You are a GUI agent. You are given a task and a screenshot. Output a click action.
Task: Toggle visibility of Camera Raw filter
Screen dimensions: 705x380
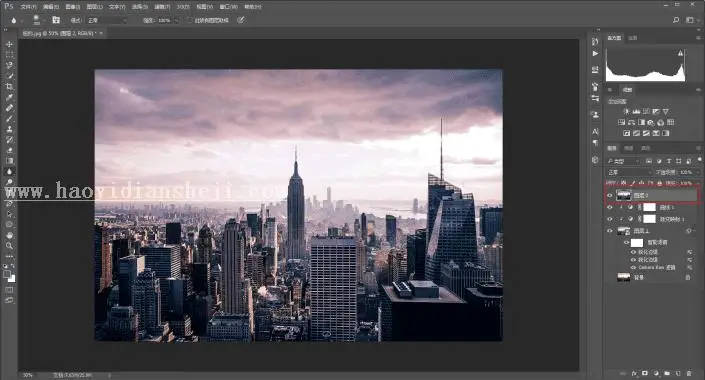[x=633, y=268]
